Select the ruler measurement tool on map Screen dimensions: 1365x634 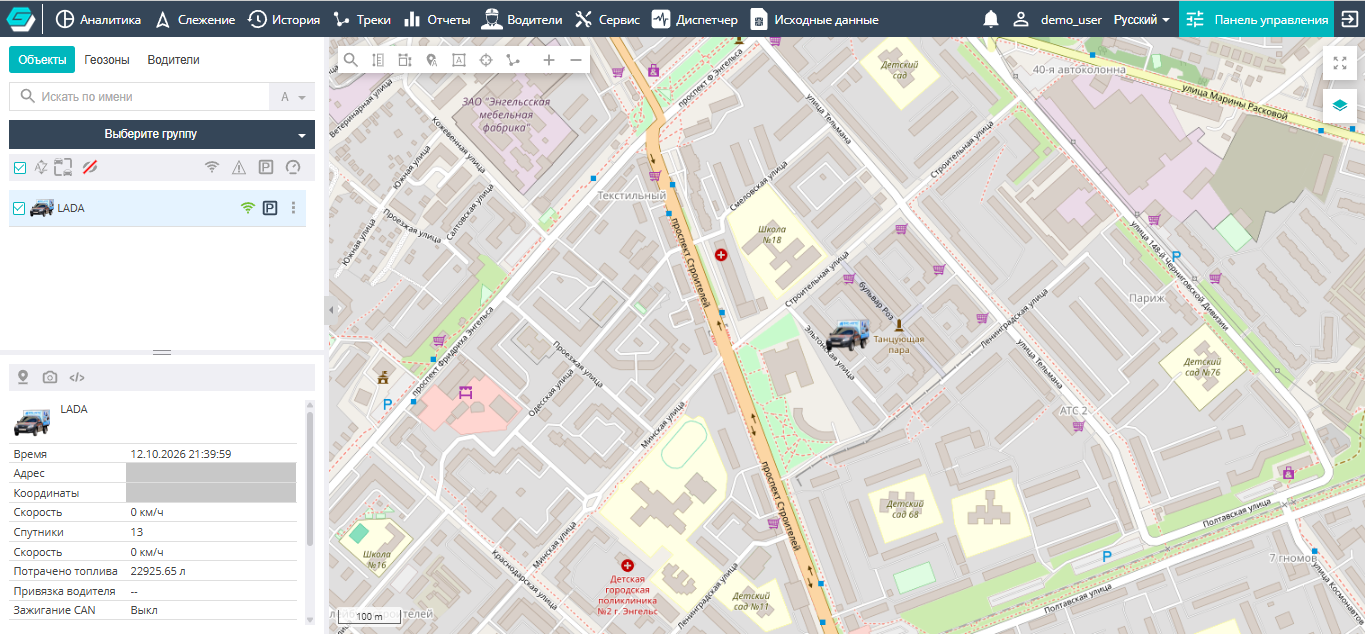377,60
